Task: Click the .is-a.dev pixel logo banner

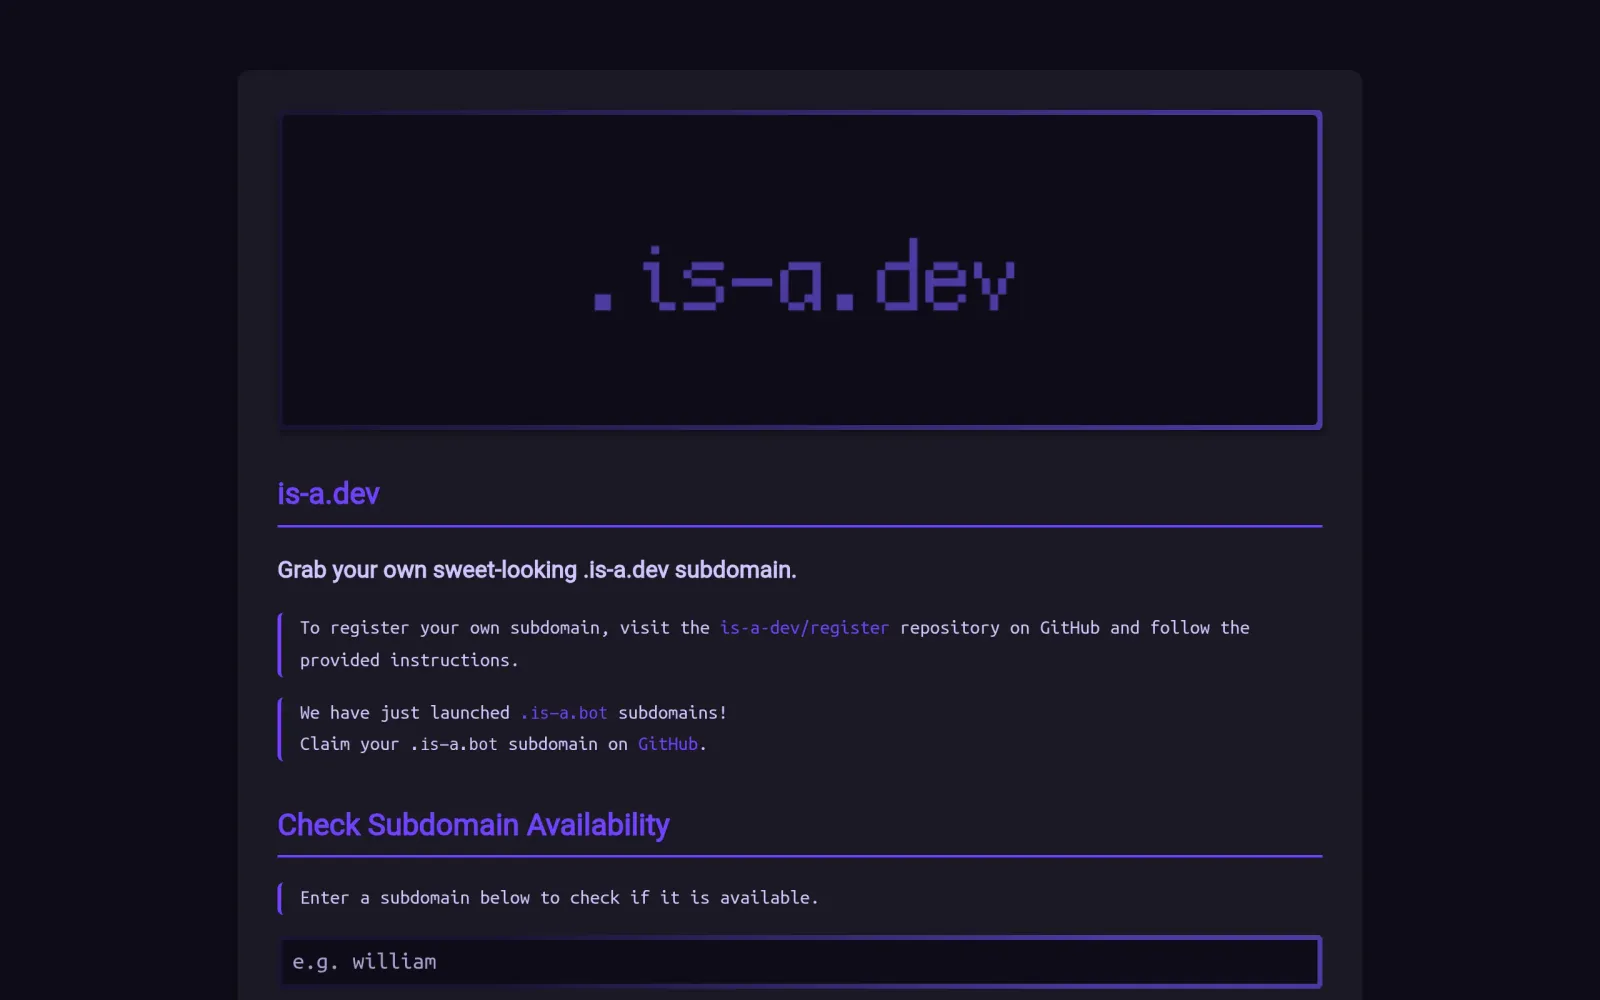Action: coord(800,270)
